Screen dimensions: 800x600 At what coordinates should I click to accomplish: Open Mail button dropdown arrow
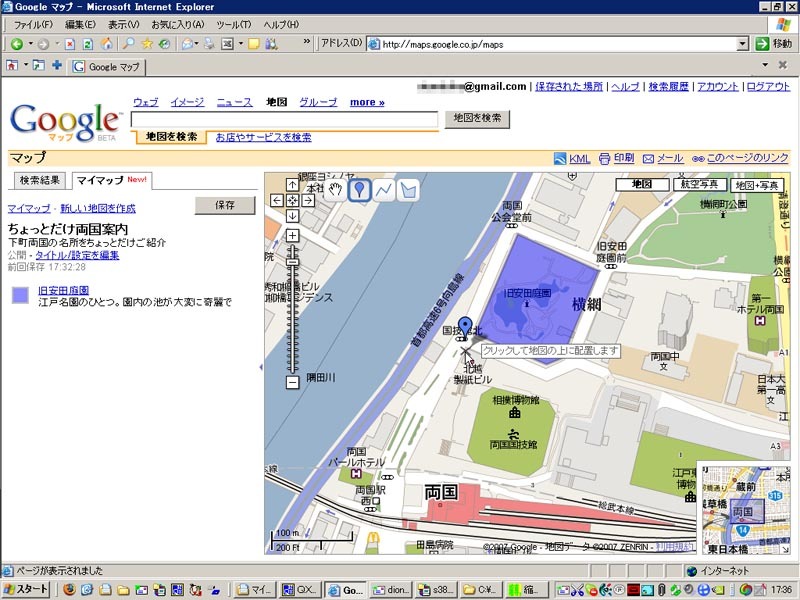(x=197, y=44)
